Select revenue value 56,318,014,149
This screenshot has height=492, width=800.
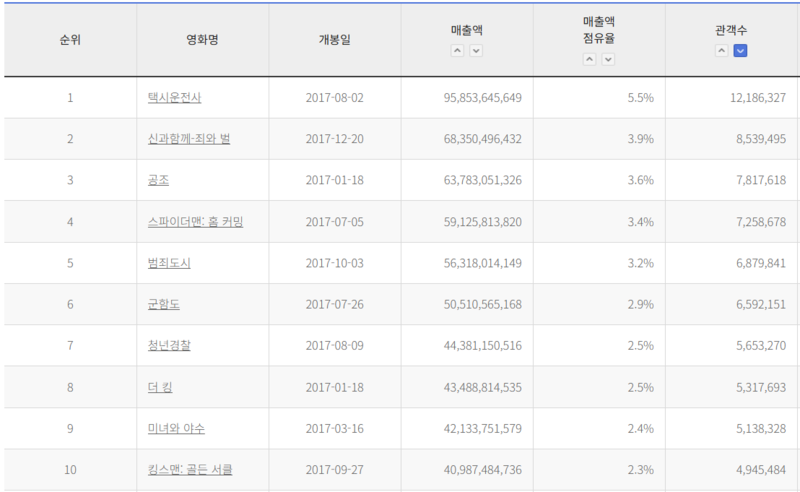click(483, 263)
